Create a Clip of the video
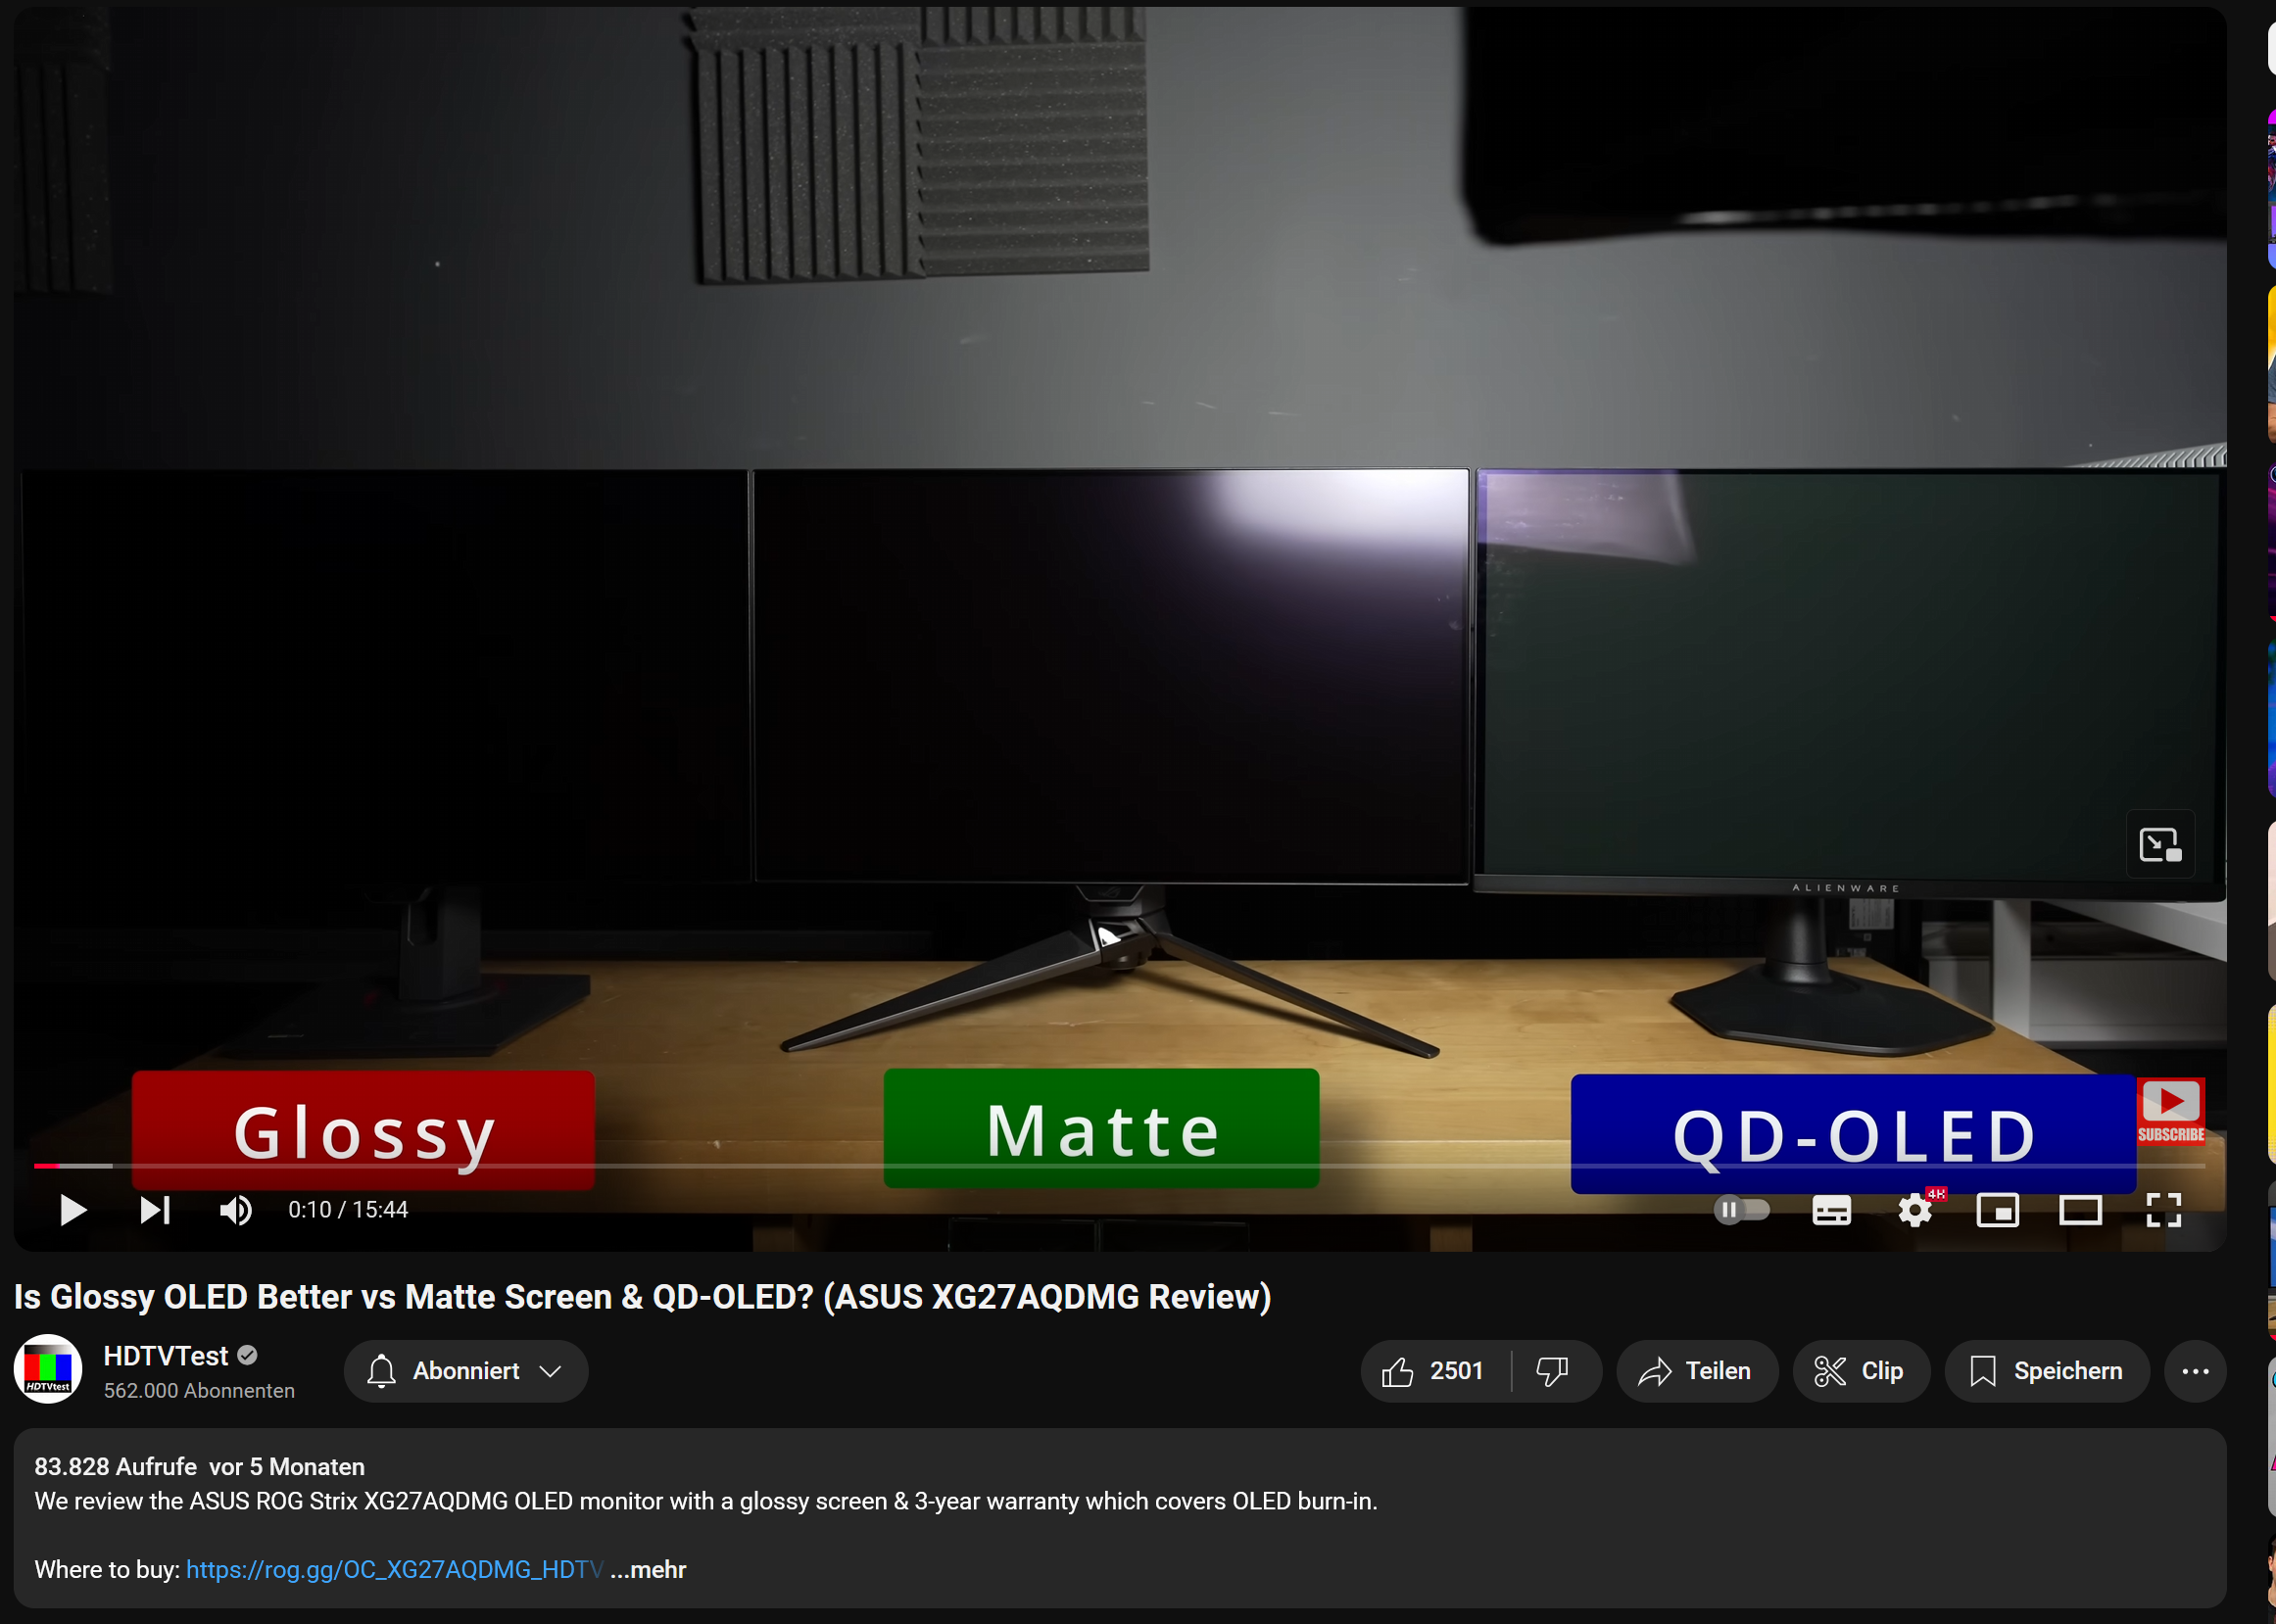This screenshot has width=2276, height=1624. click(1860, 1371)
